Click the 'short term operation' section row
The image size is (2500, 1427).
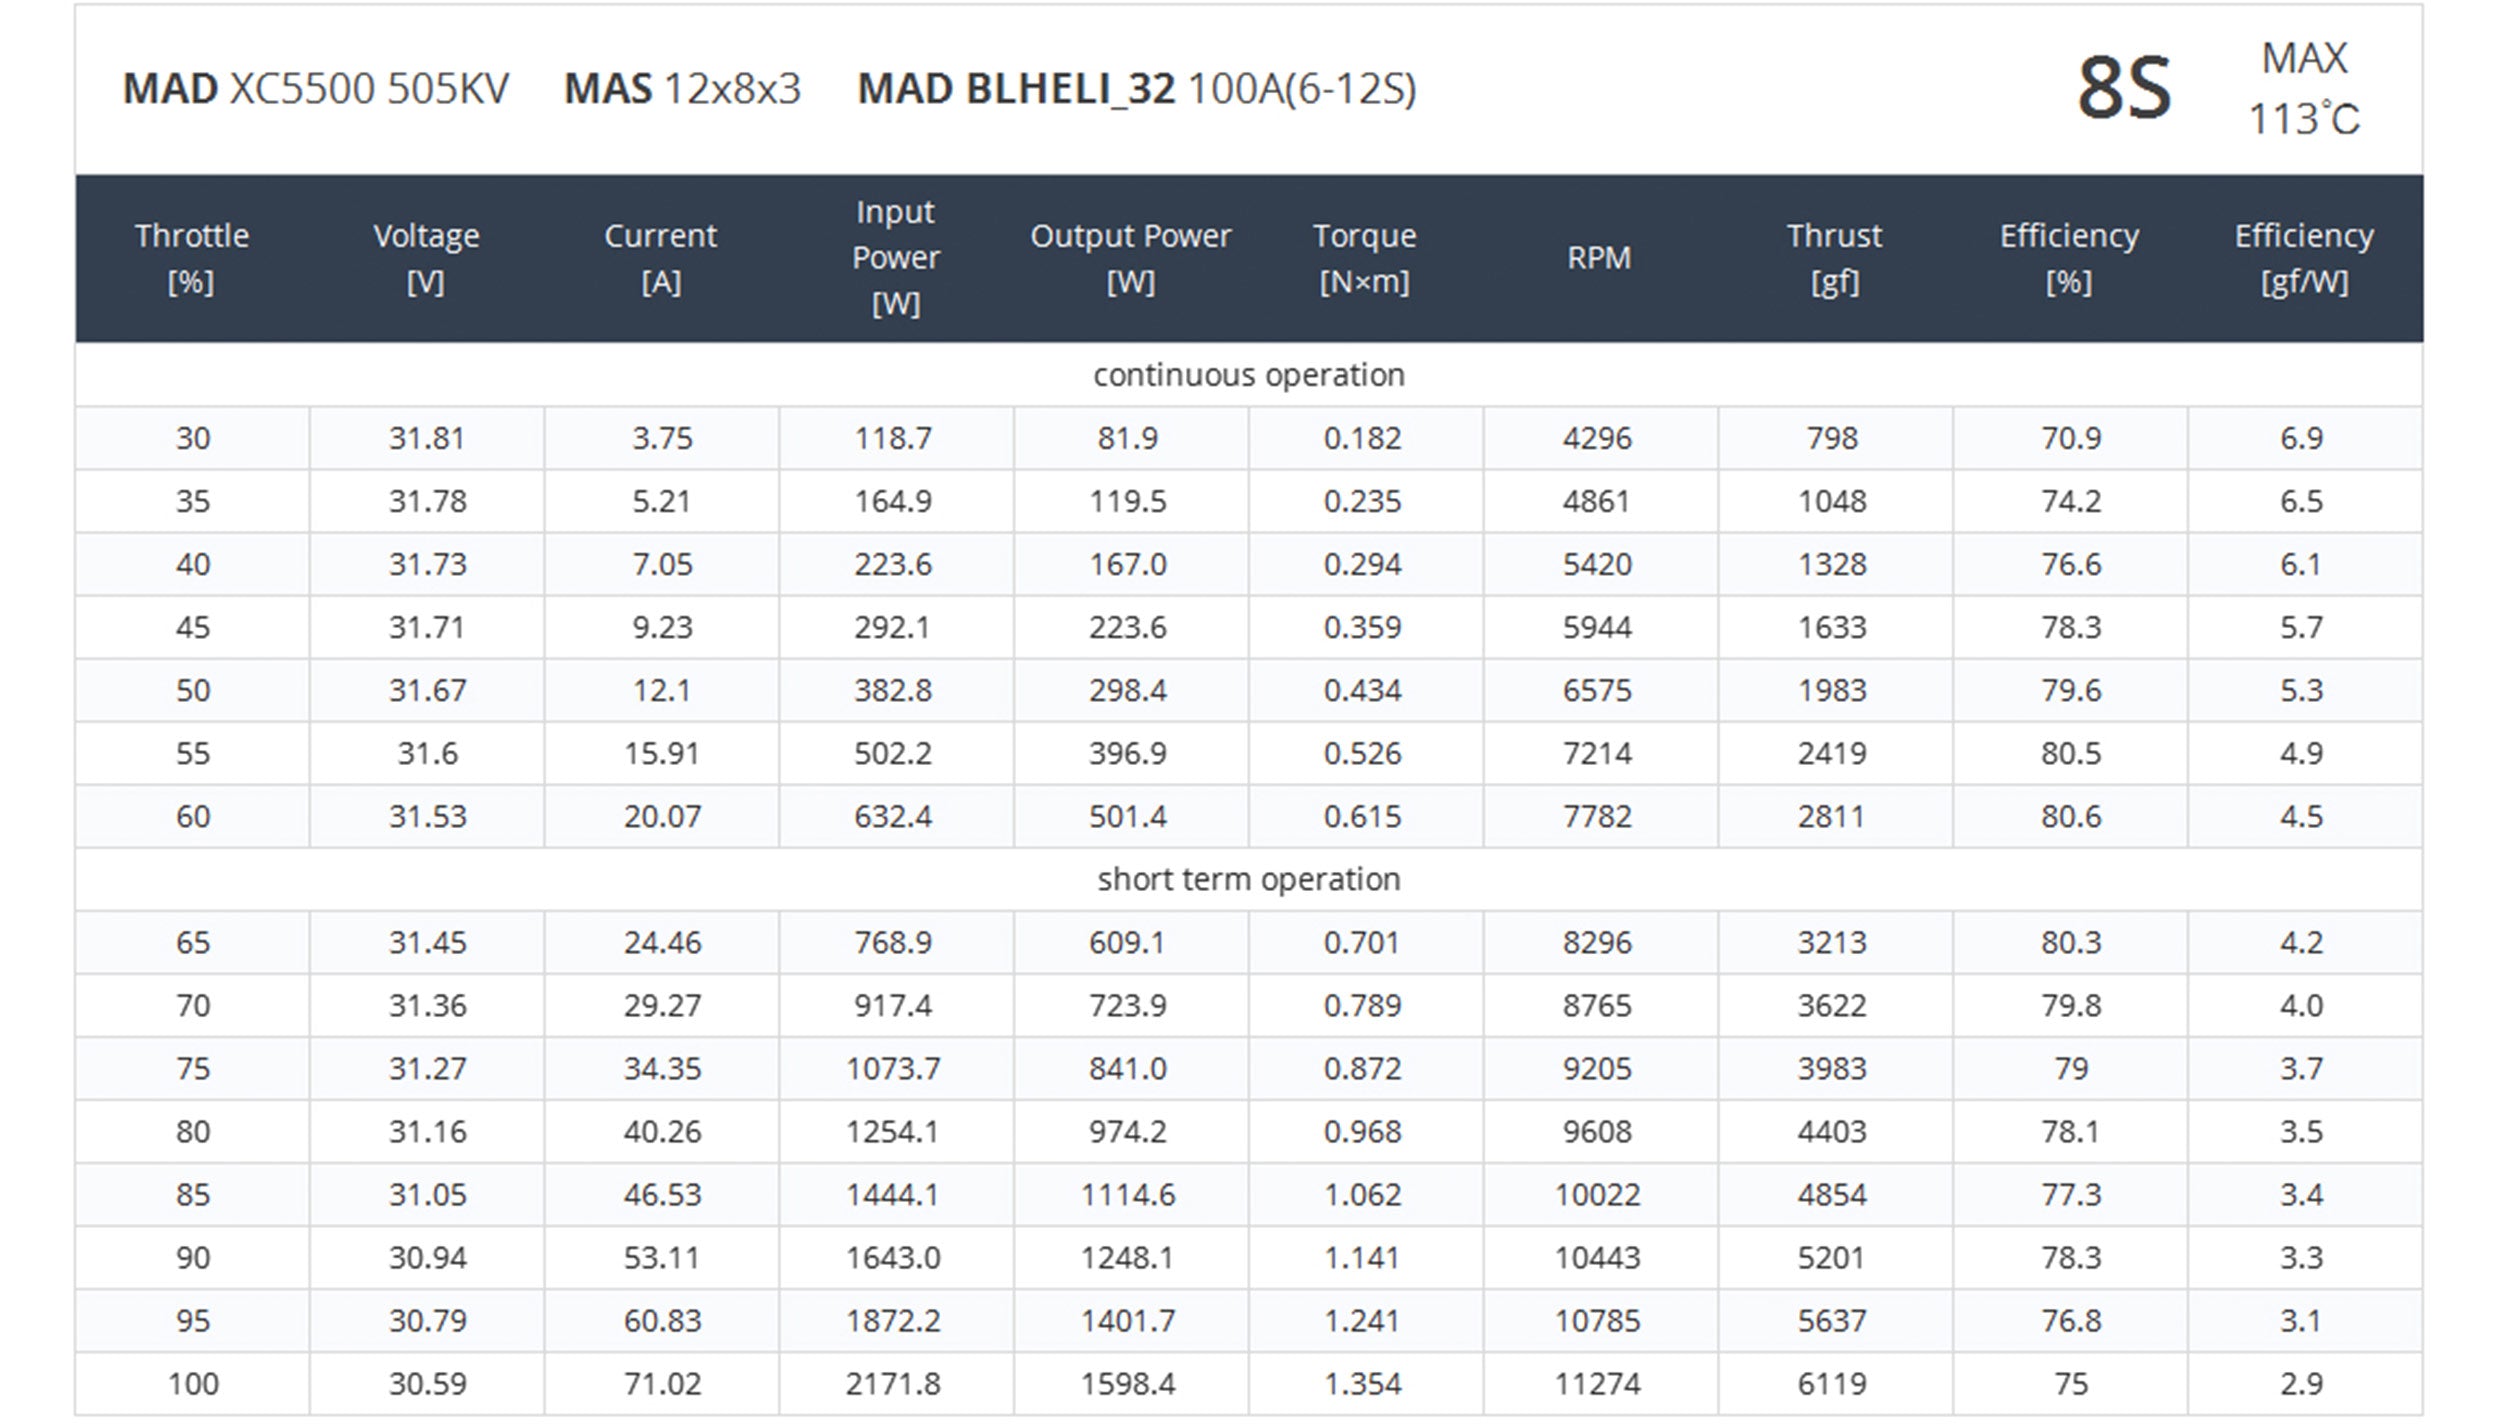point(1248,879)
